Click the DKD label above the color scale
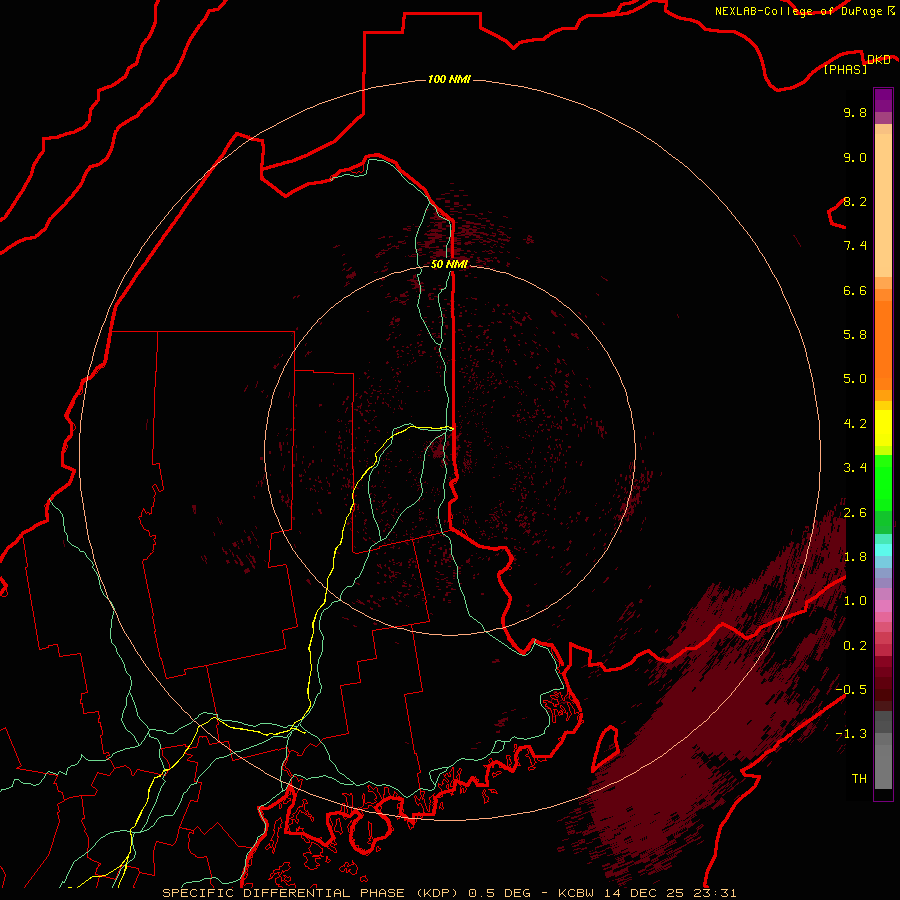Image resolution: width=900 pixels, height=900 pixels. point(878,60)
